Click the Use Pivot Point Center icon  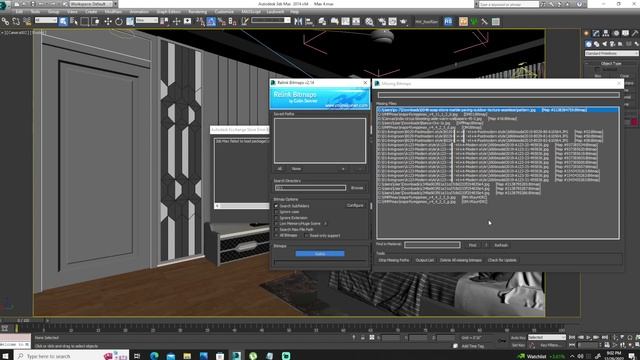click(x=165, y=22)
